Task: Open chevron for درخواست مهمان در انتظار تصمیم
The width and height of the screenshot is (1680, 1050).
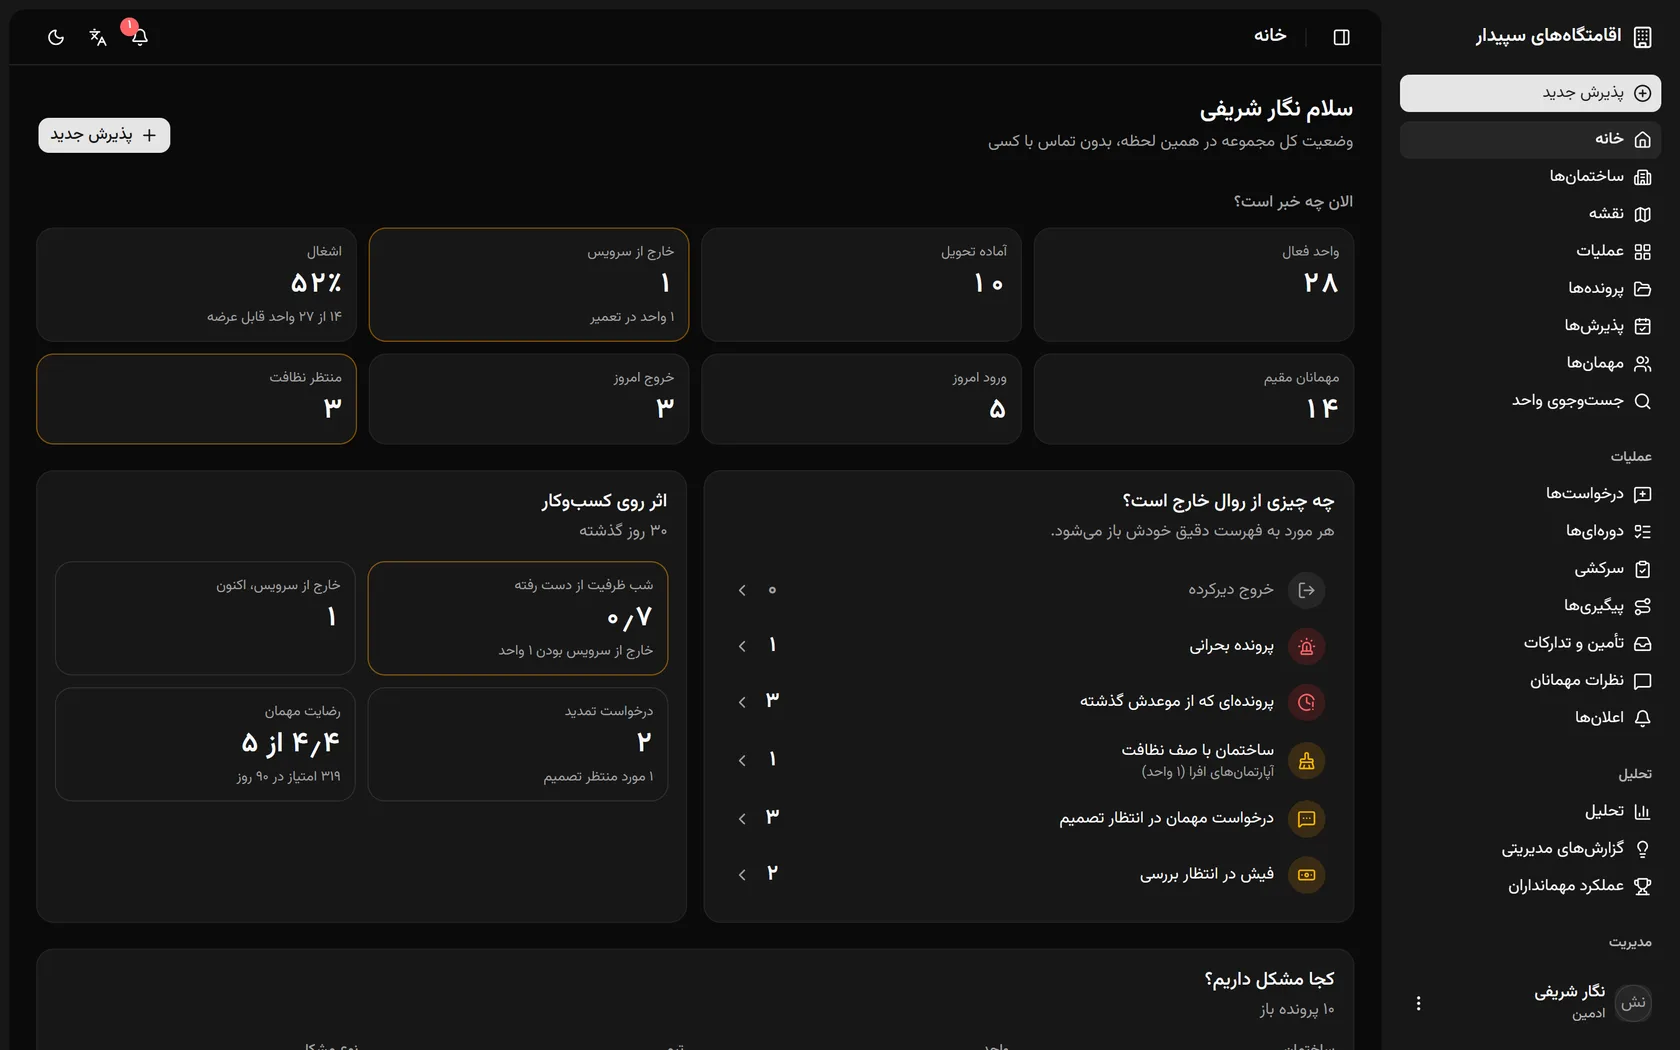Action: coord(742,819)
